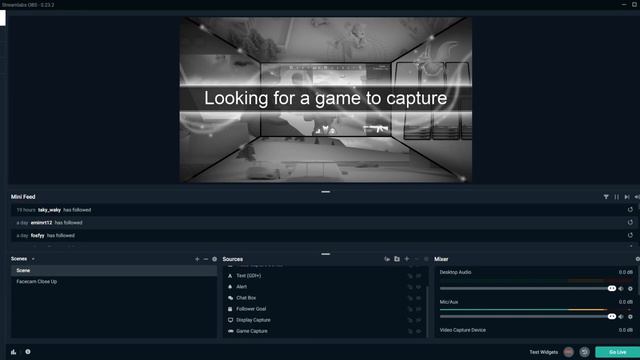Viewport: 640px width, 360px height.
Task: Toggle visibility of Display Capture source
Action: (x=419, y=320)
